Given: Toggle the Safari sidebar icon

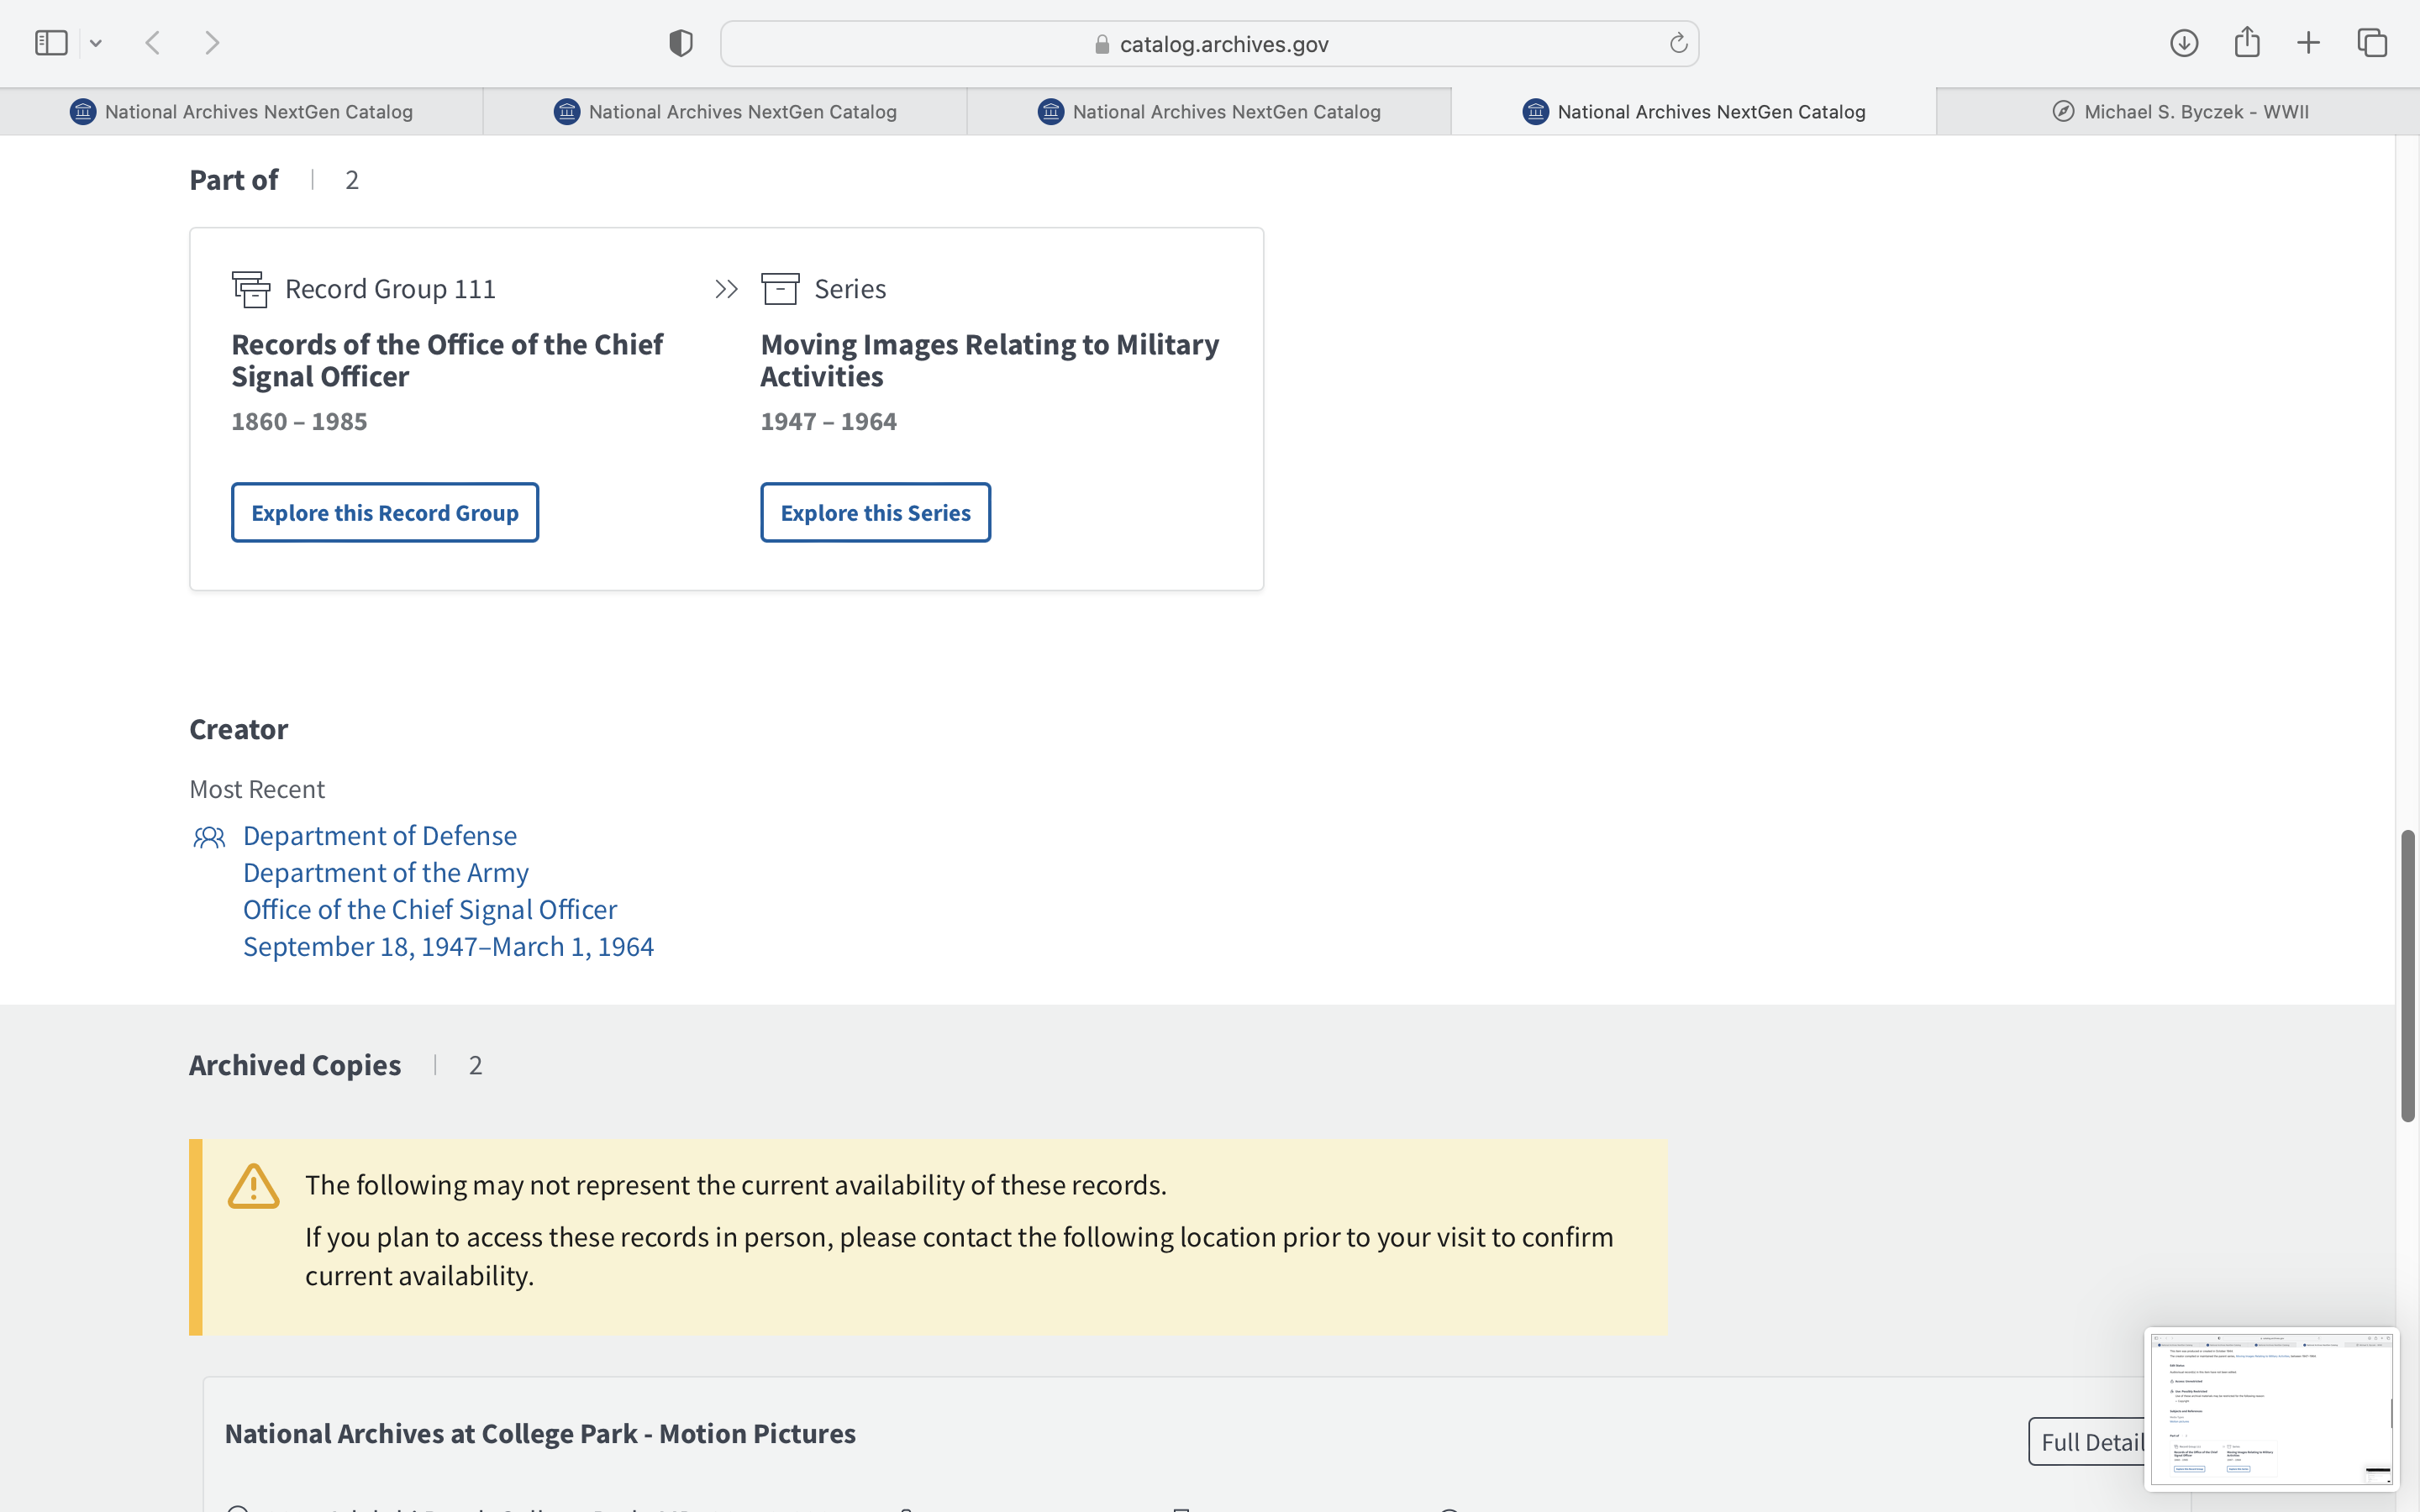Looking at the screenshot, I should (51, 43).
